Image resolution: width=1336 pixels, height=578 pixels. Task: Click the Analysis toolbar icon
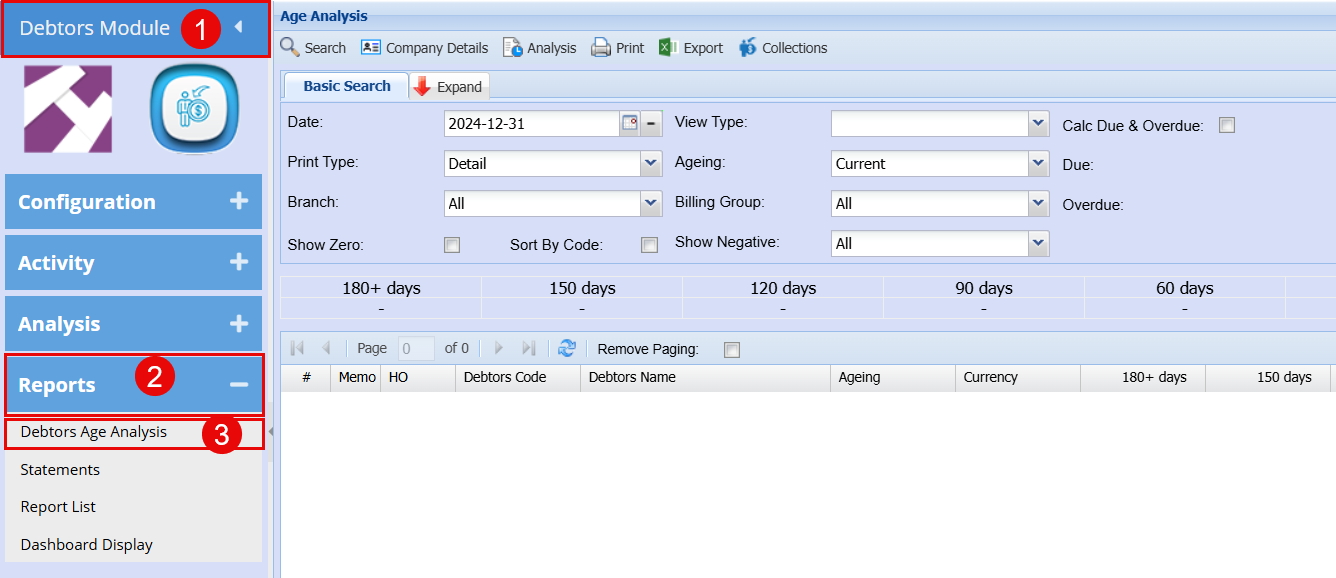(512, 47)
